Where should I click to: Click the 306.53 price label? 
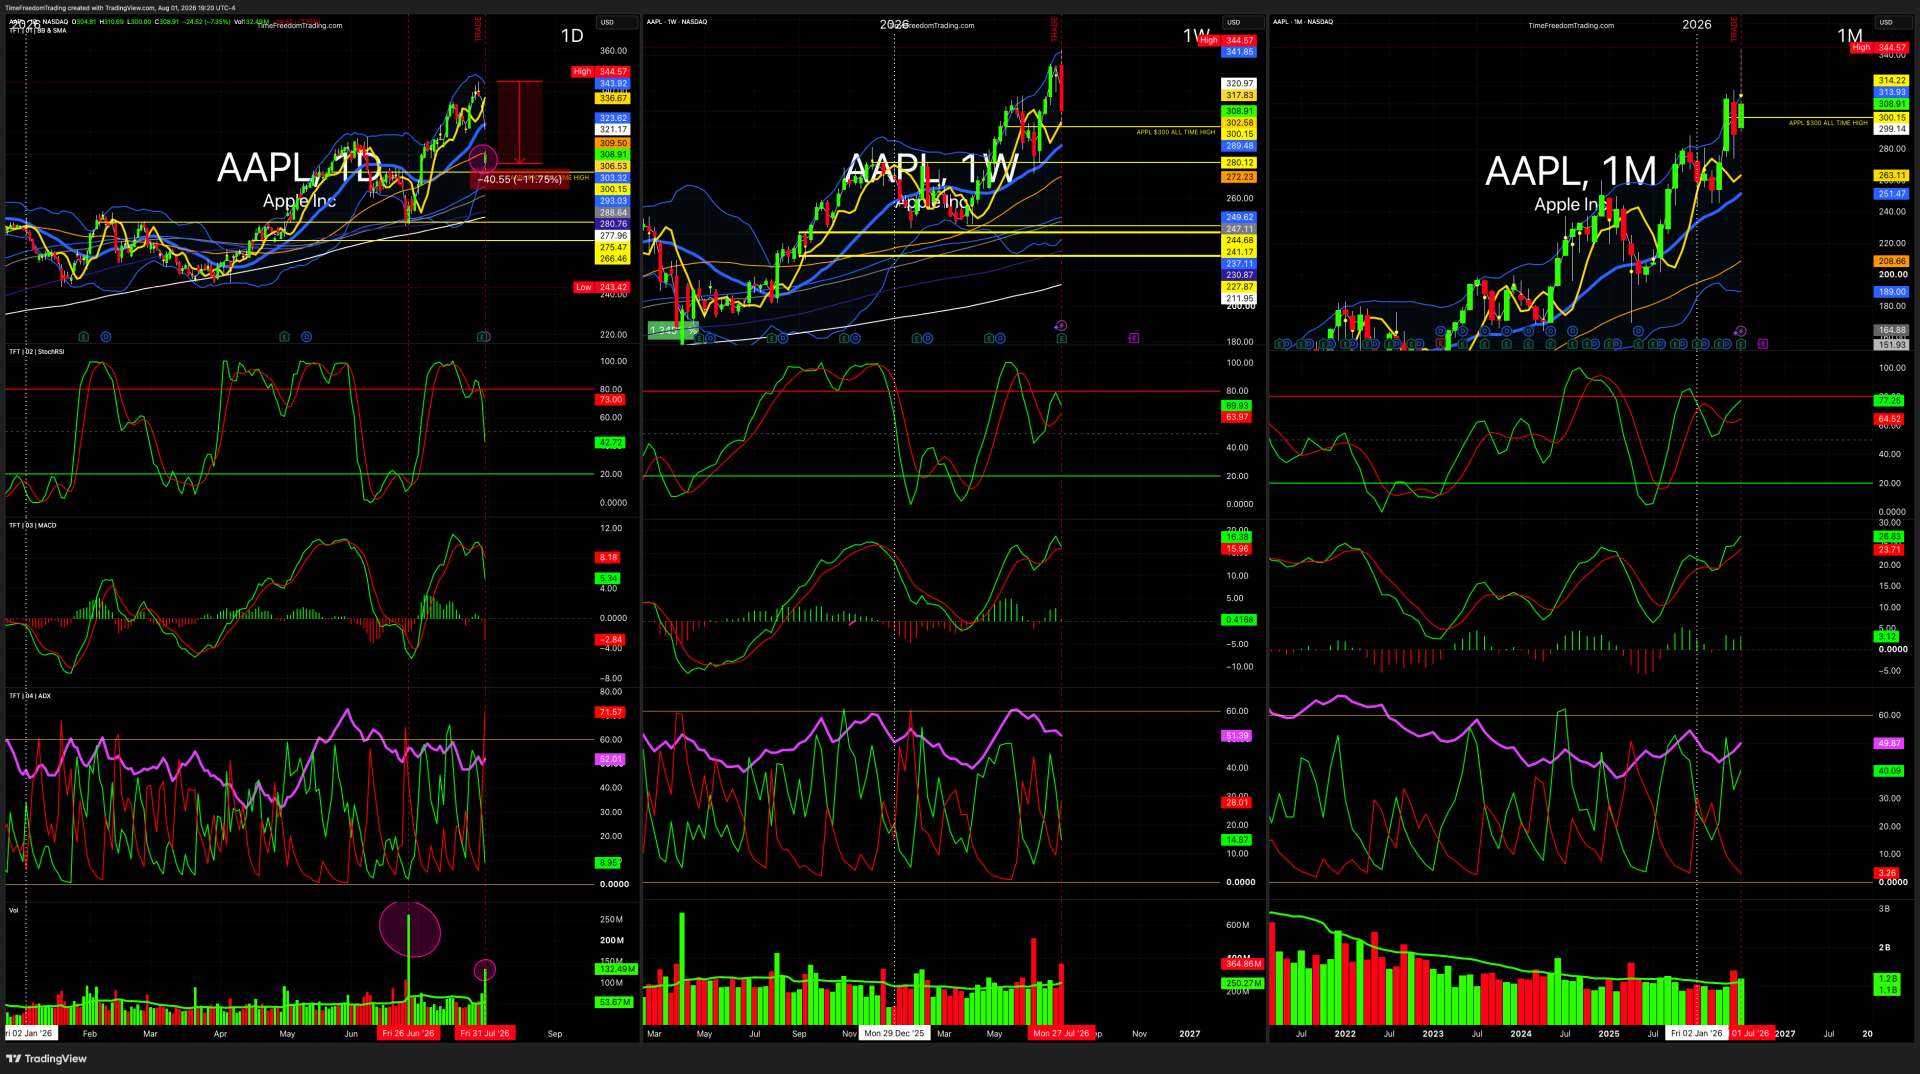point(613,166)
